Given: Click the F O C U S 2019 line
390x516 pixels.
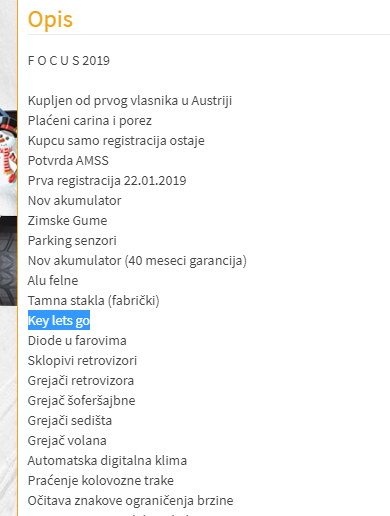Looking at the screenshot, I should (69, 61).
